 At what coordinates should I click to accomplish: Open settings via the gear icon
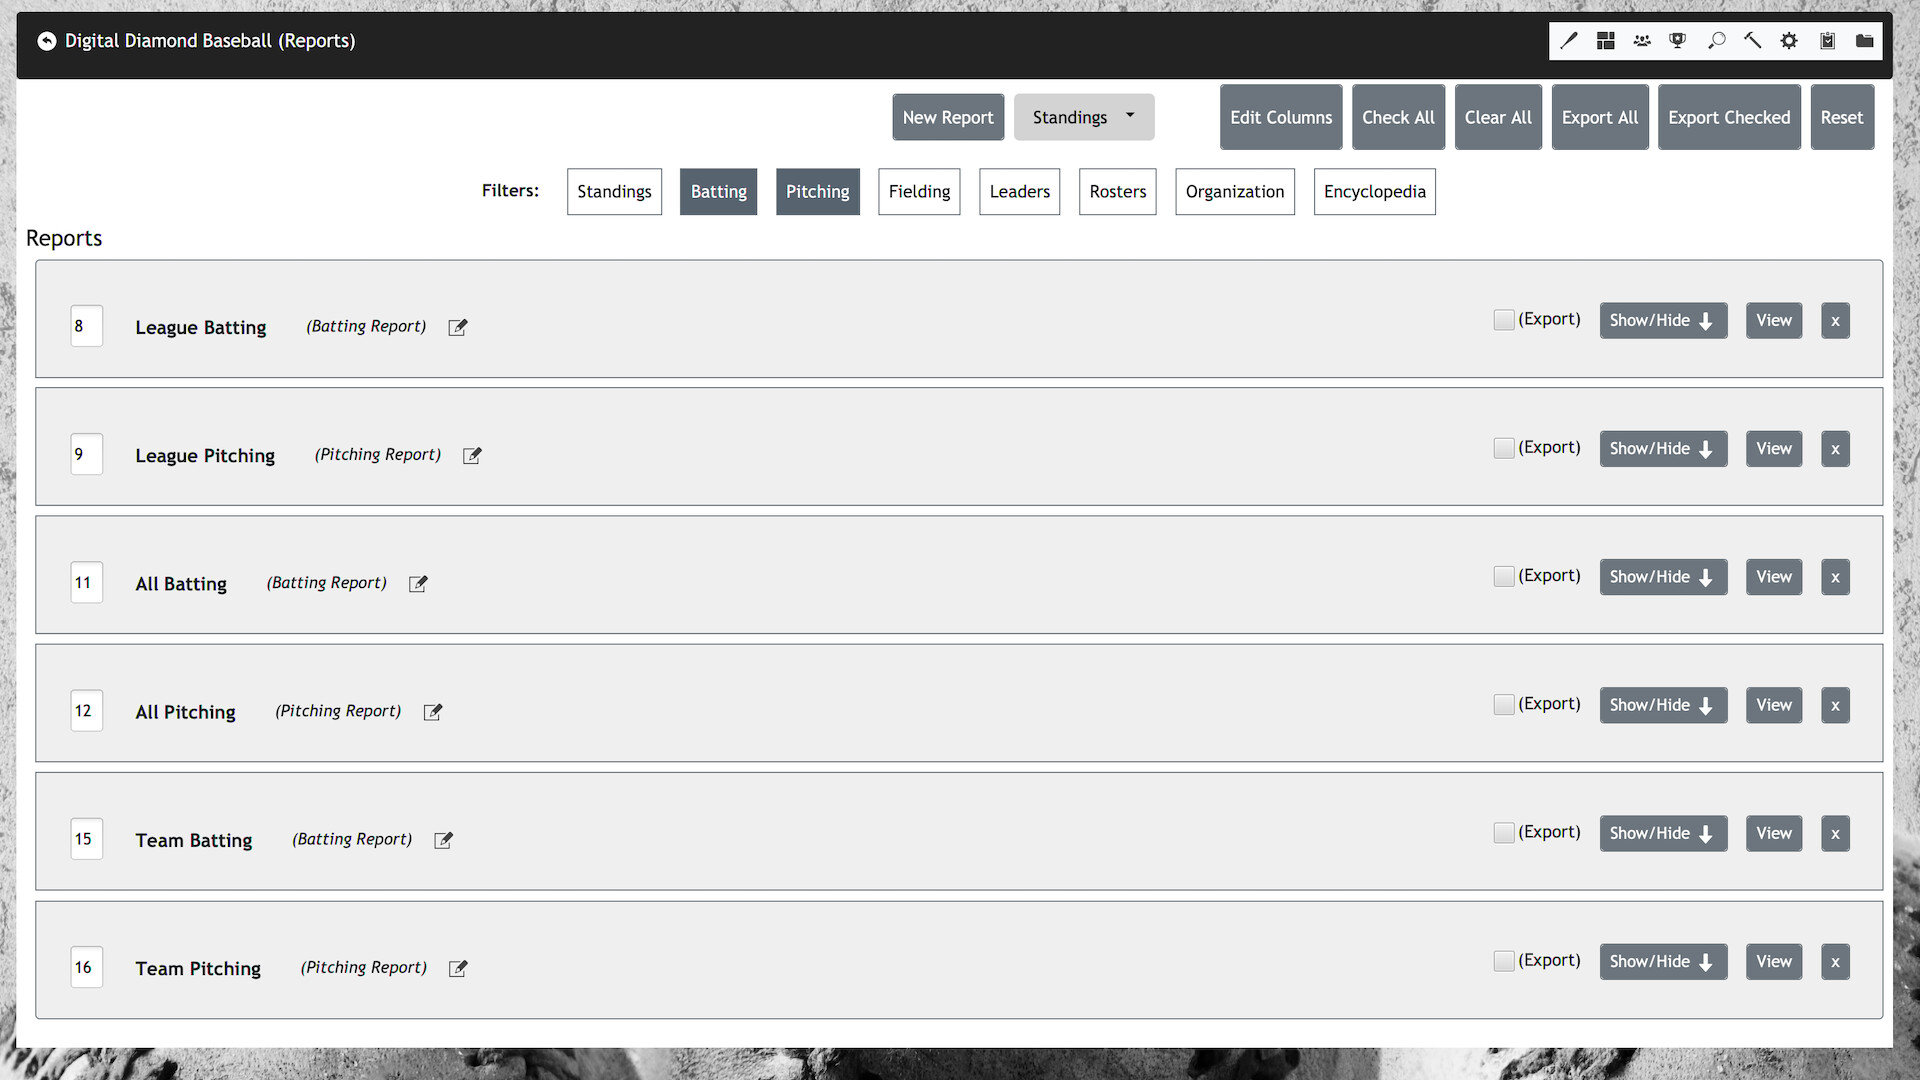(1789, 40)
